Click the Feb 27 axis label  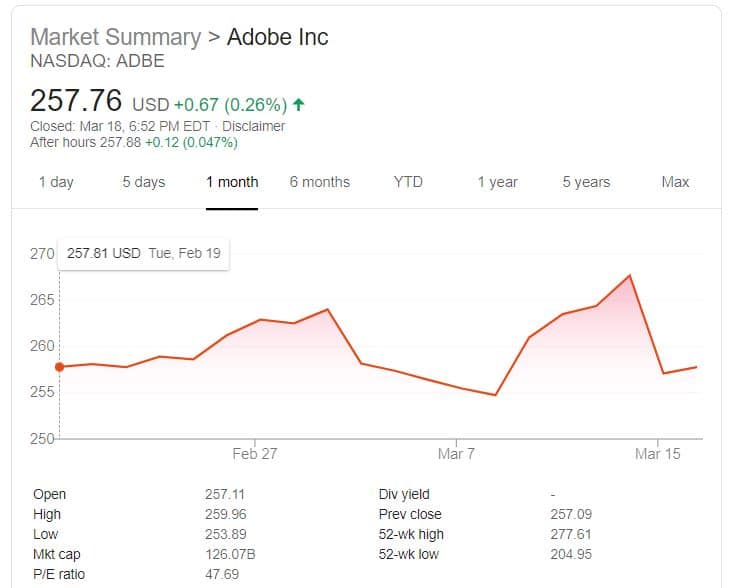pyautogui.click(x=254, y=454)
